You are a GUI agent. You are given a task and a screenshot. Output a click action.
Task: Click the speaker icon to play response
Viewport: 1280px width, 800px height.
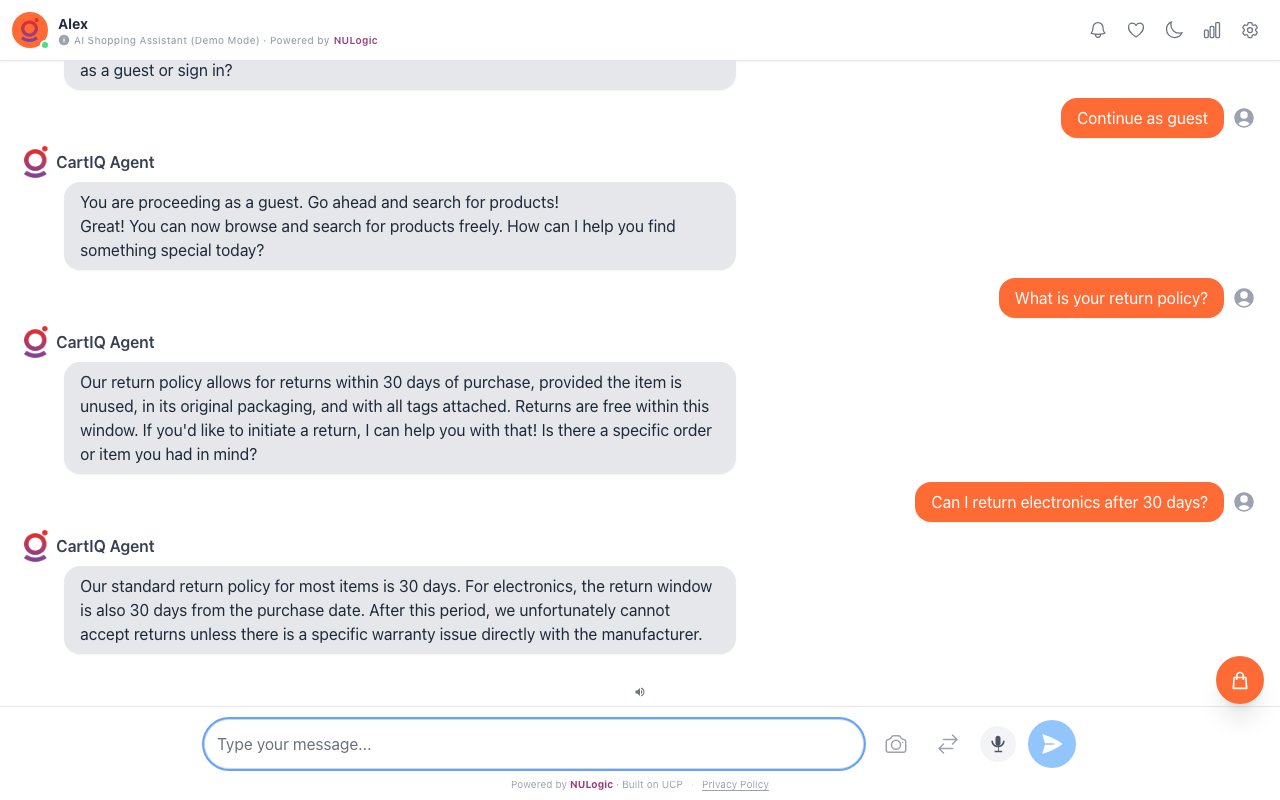[640, 691]
